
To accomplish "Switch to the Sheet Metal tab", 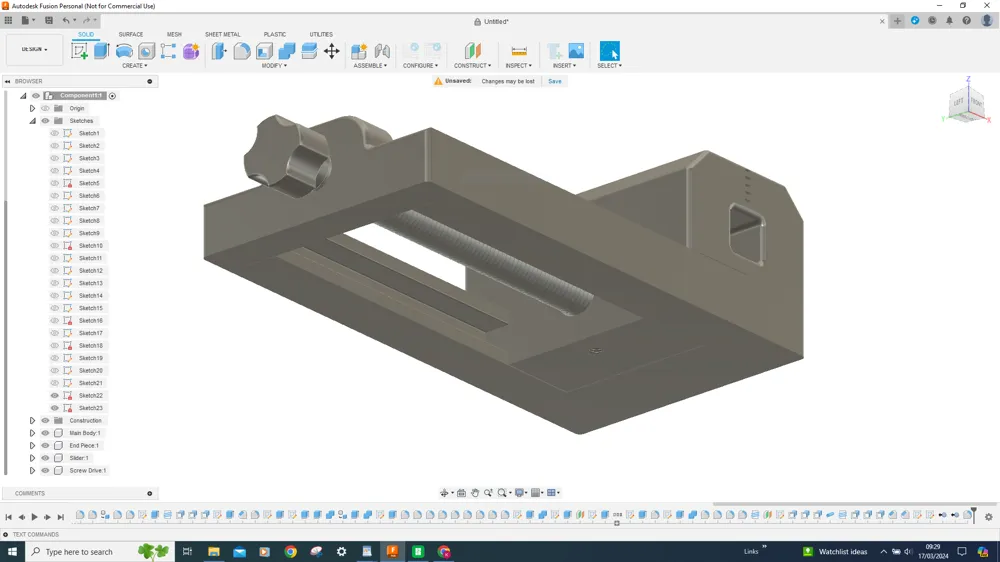I will tap(222, 34).
